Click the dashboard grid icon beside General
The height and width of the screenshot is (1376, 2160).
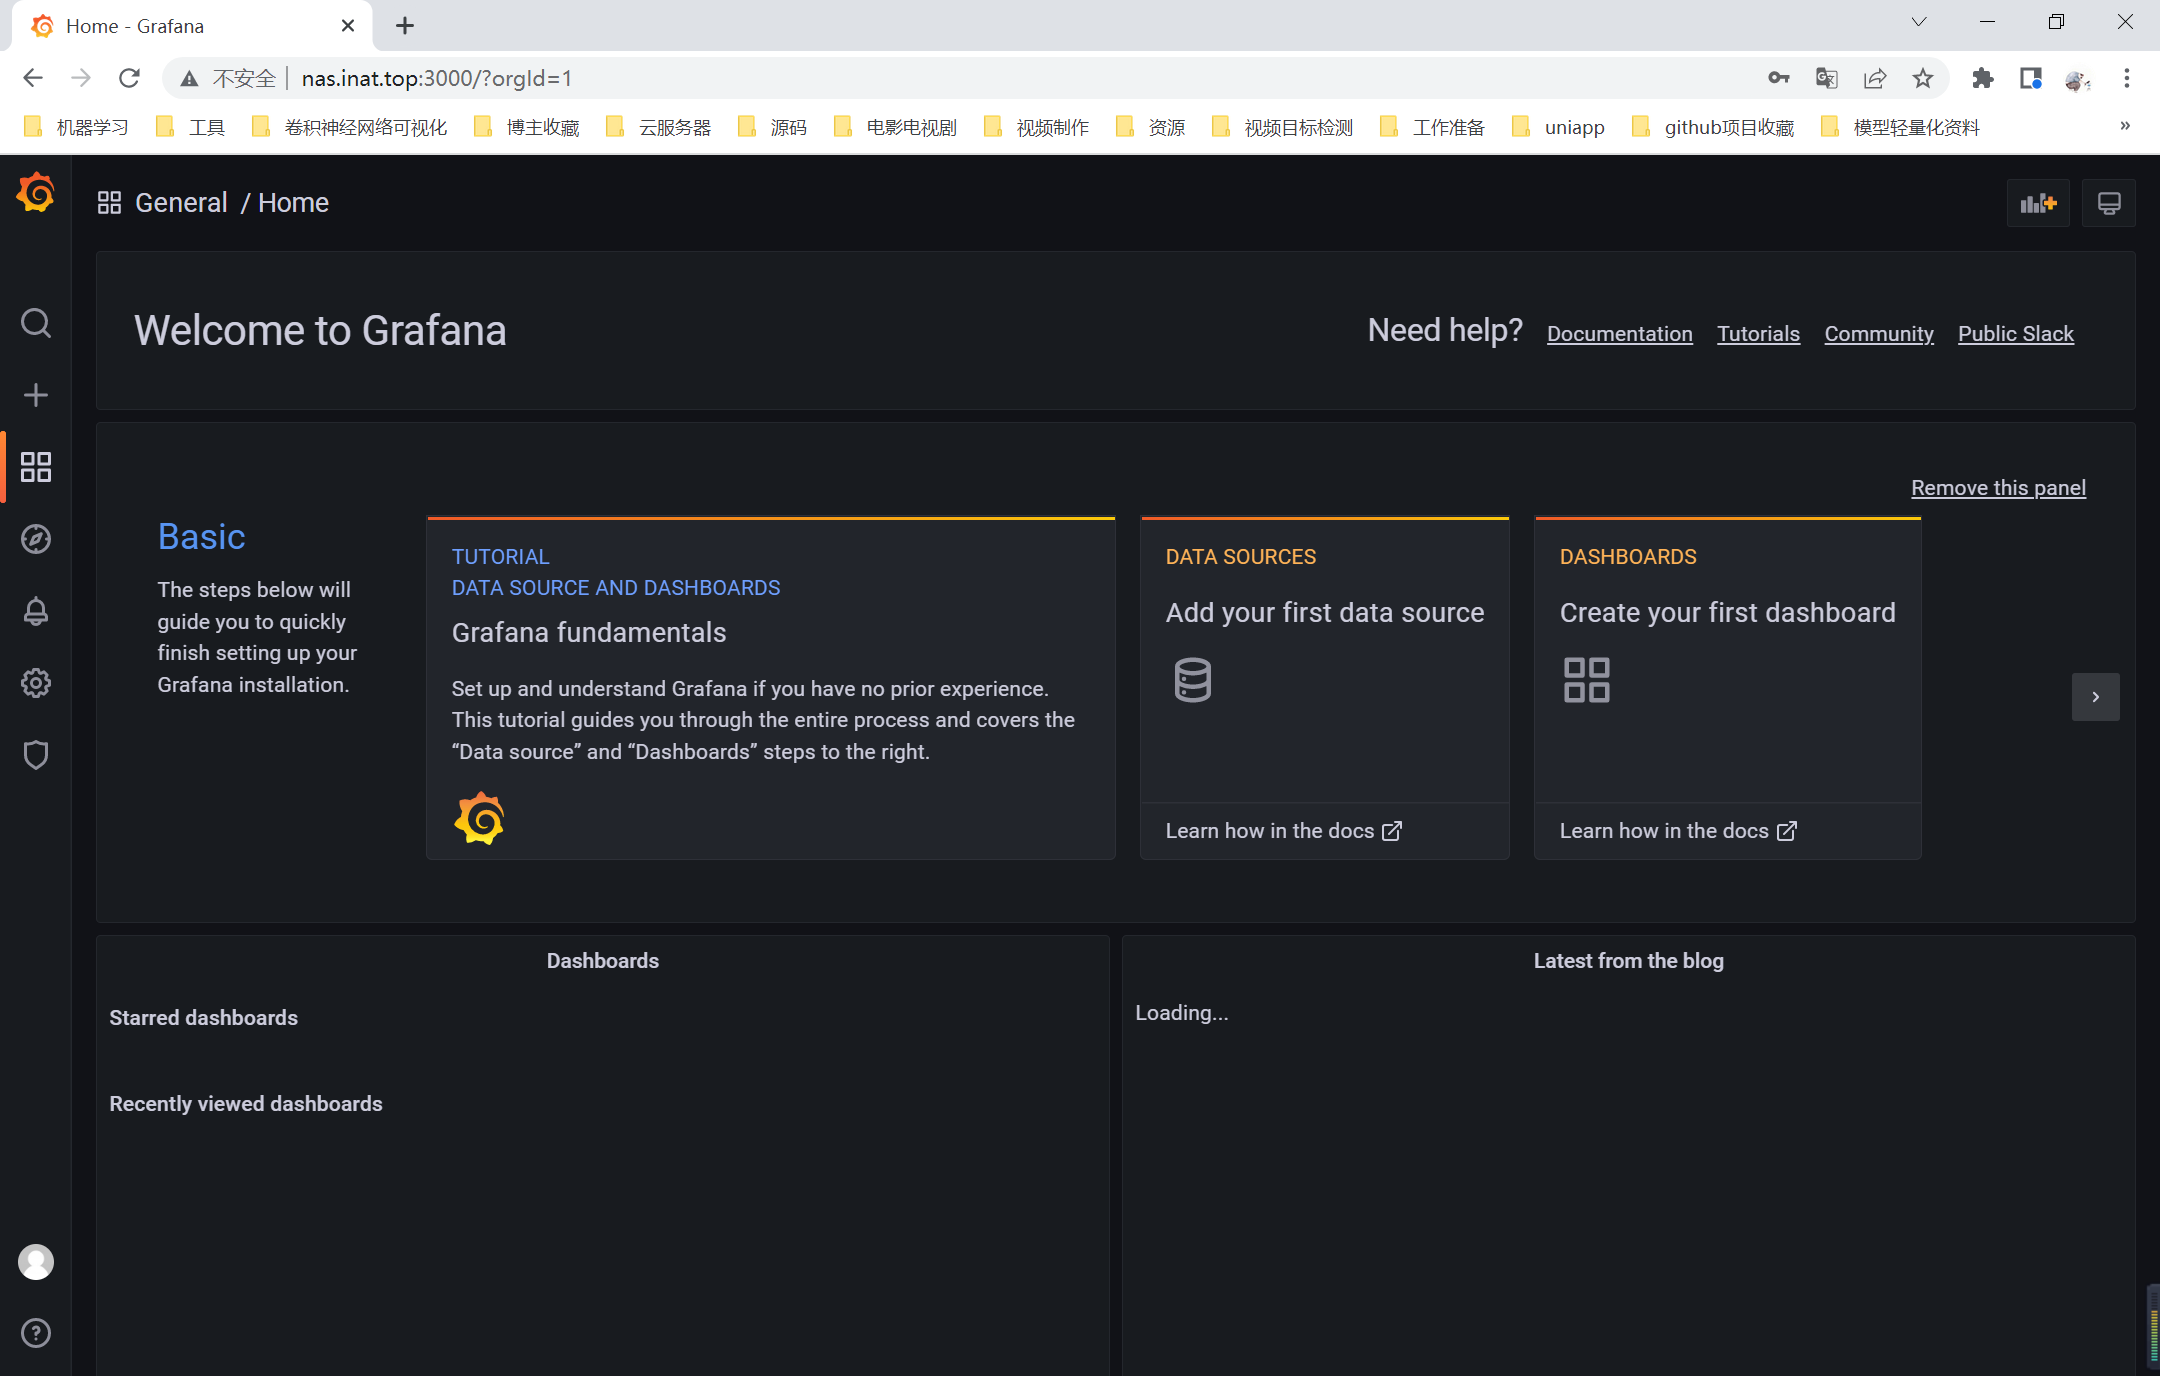[x=109, y=203]
